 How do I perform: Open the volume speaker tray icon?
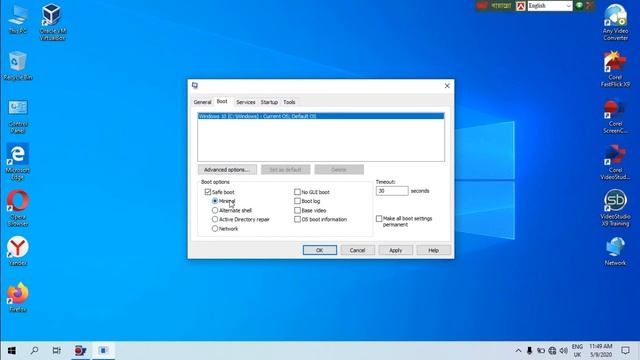pyautogui.click(x=564, y=351)
